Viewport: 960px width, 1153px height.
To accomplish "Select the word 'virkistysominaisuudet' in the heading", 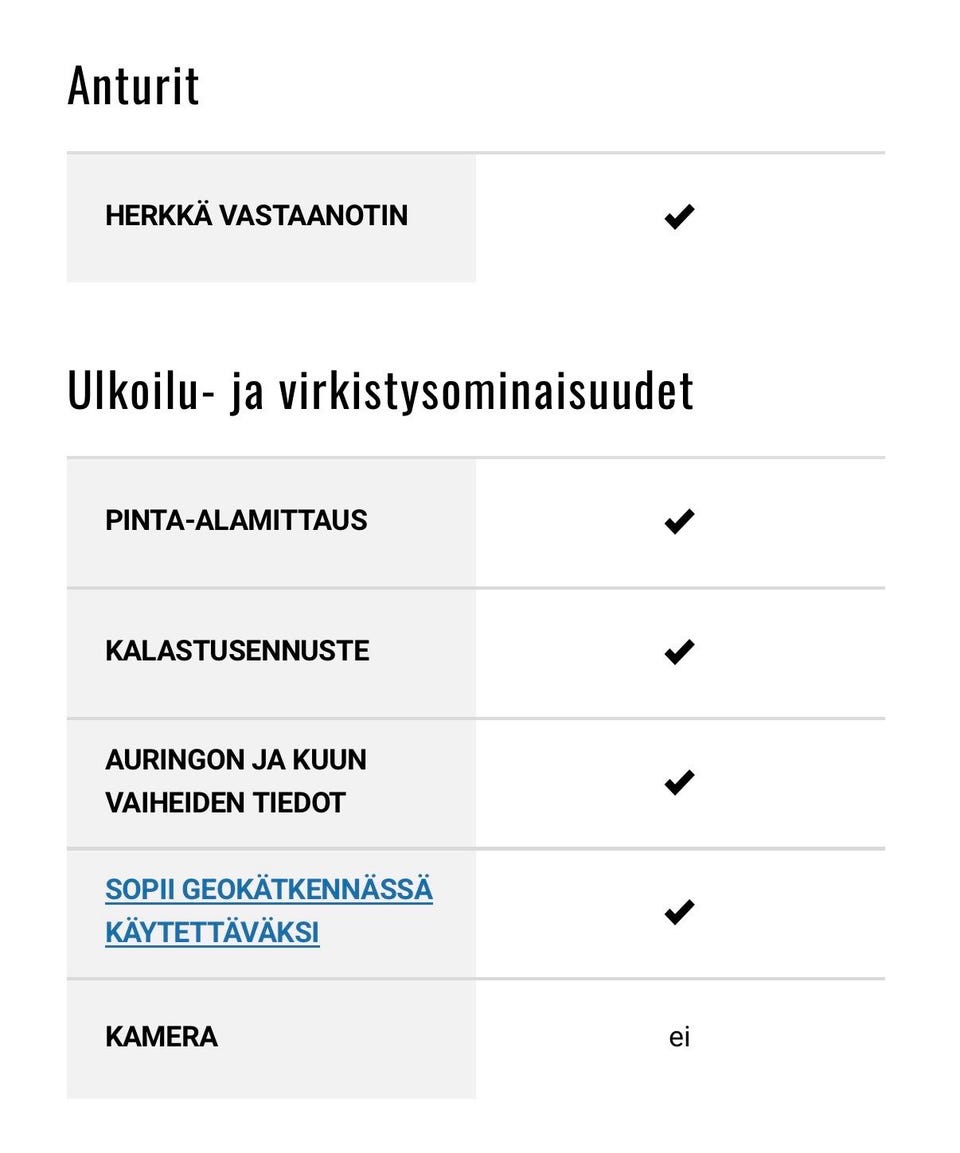I will (486, 390).
